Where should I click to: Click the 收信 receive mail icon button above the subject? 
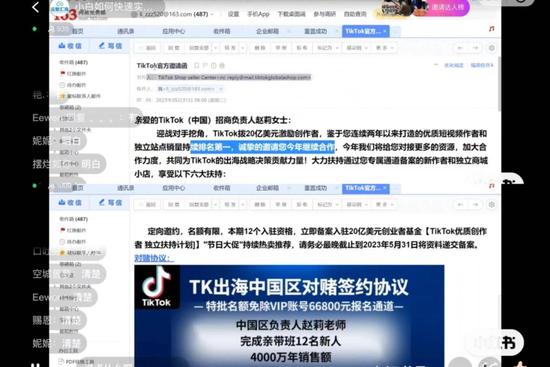(70, 46)
